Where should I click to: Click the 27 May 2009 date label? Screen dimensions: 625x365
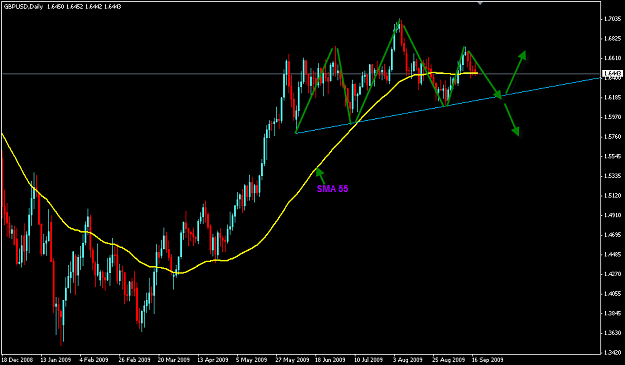coord(292,360)
